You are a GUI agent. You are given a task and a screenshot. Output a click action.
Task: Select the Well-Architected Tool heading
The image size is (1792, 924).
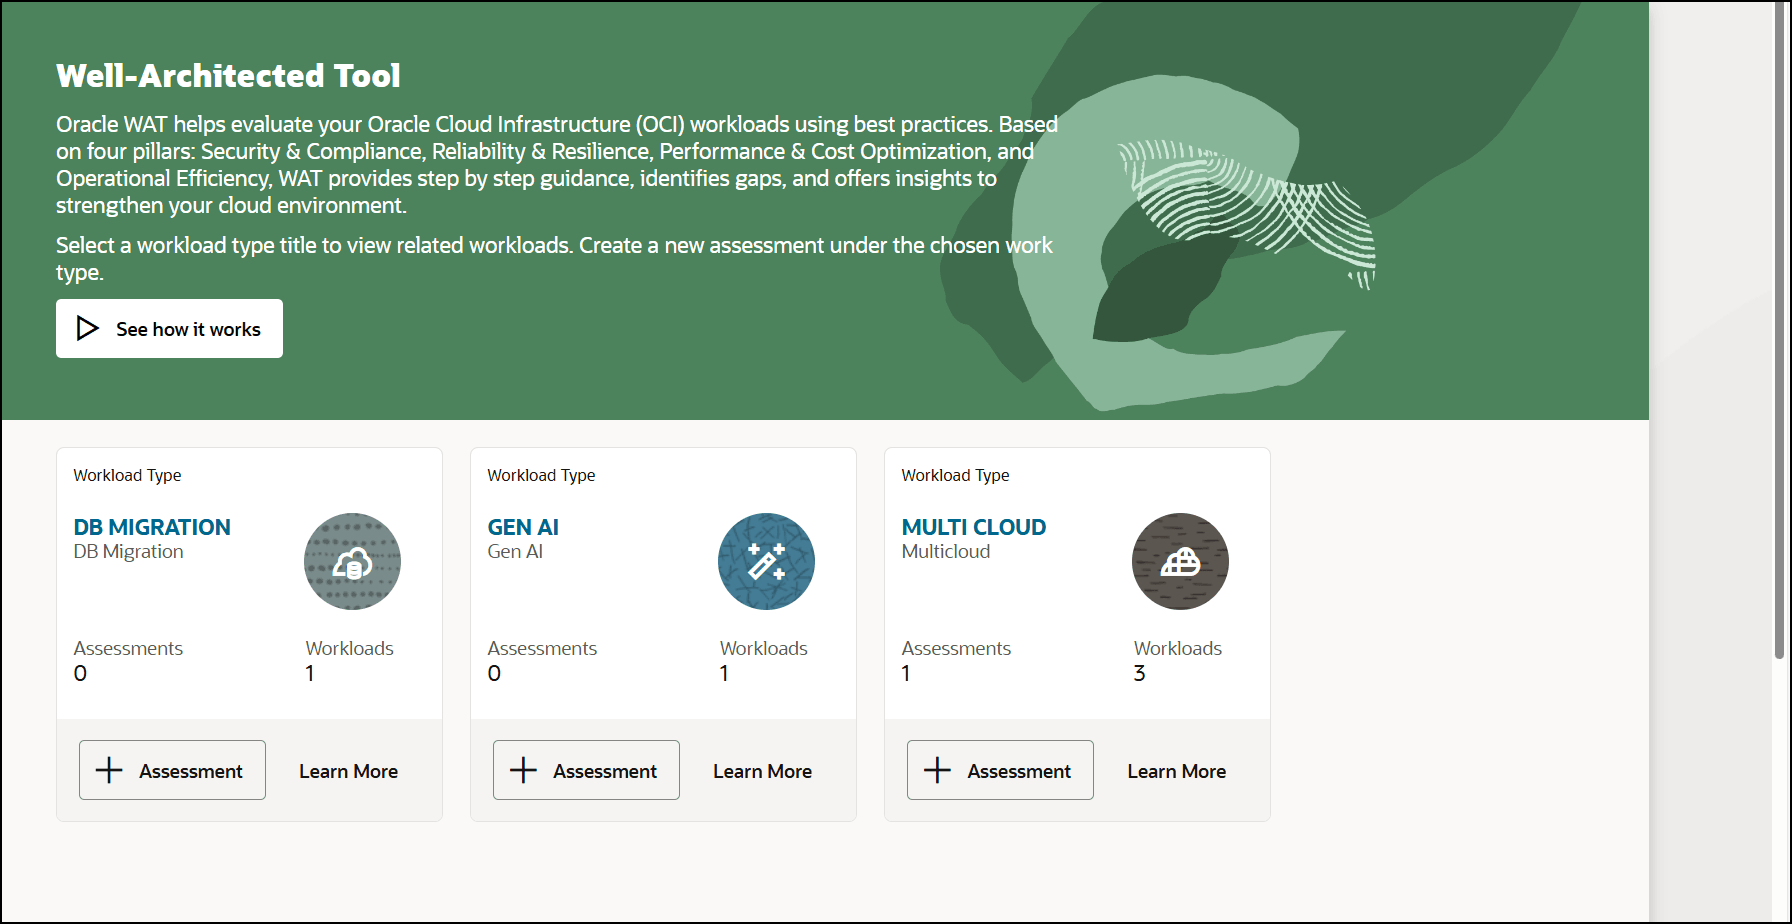(x=228, y=75)
